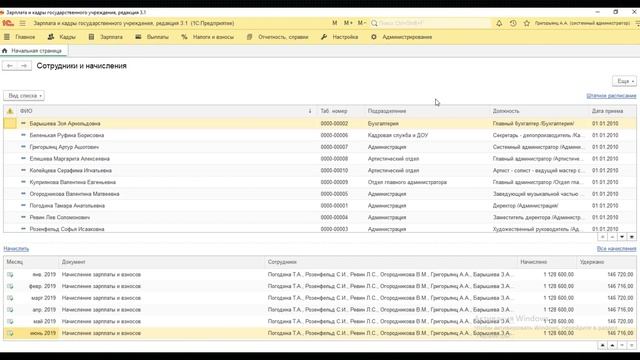Sort by the ФИО column header
This screenshot has width=640, height=360.
pyautogui.click(x=166, y=111)
